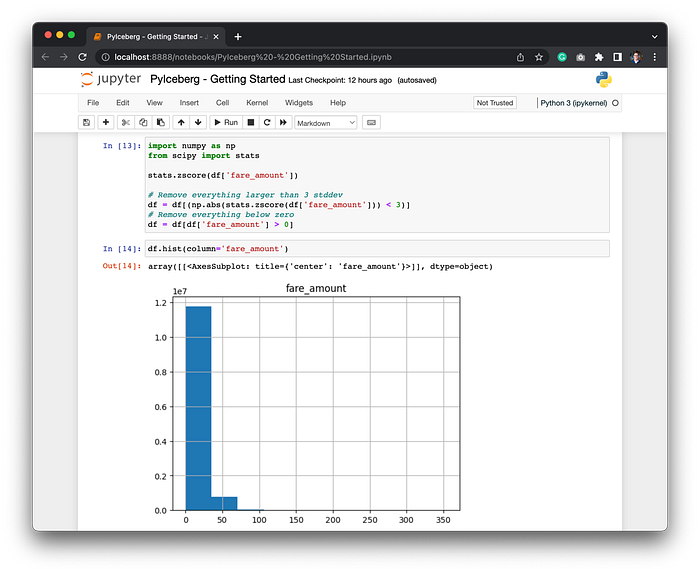Image resolution: width=700 pixels, height=574 pixels.
Task: Paste cells below icon
Action: point(161,122)
